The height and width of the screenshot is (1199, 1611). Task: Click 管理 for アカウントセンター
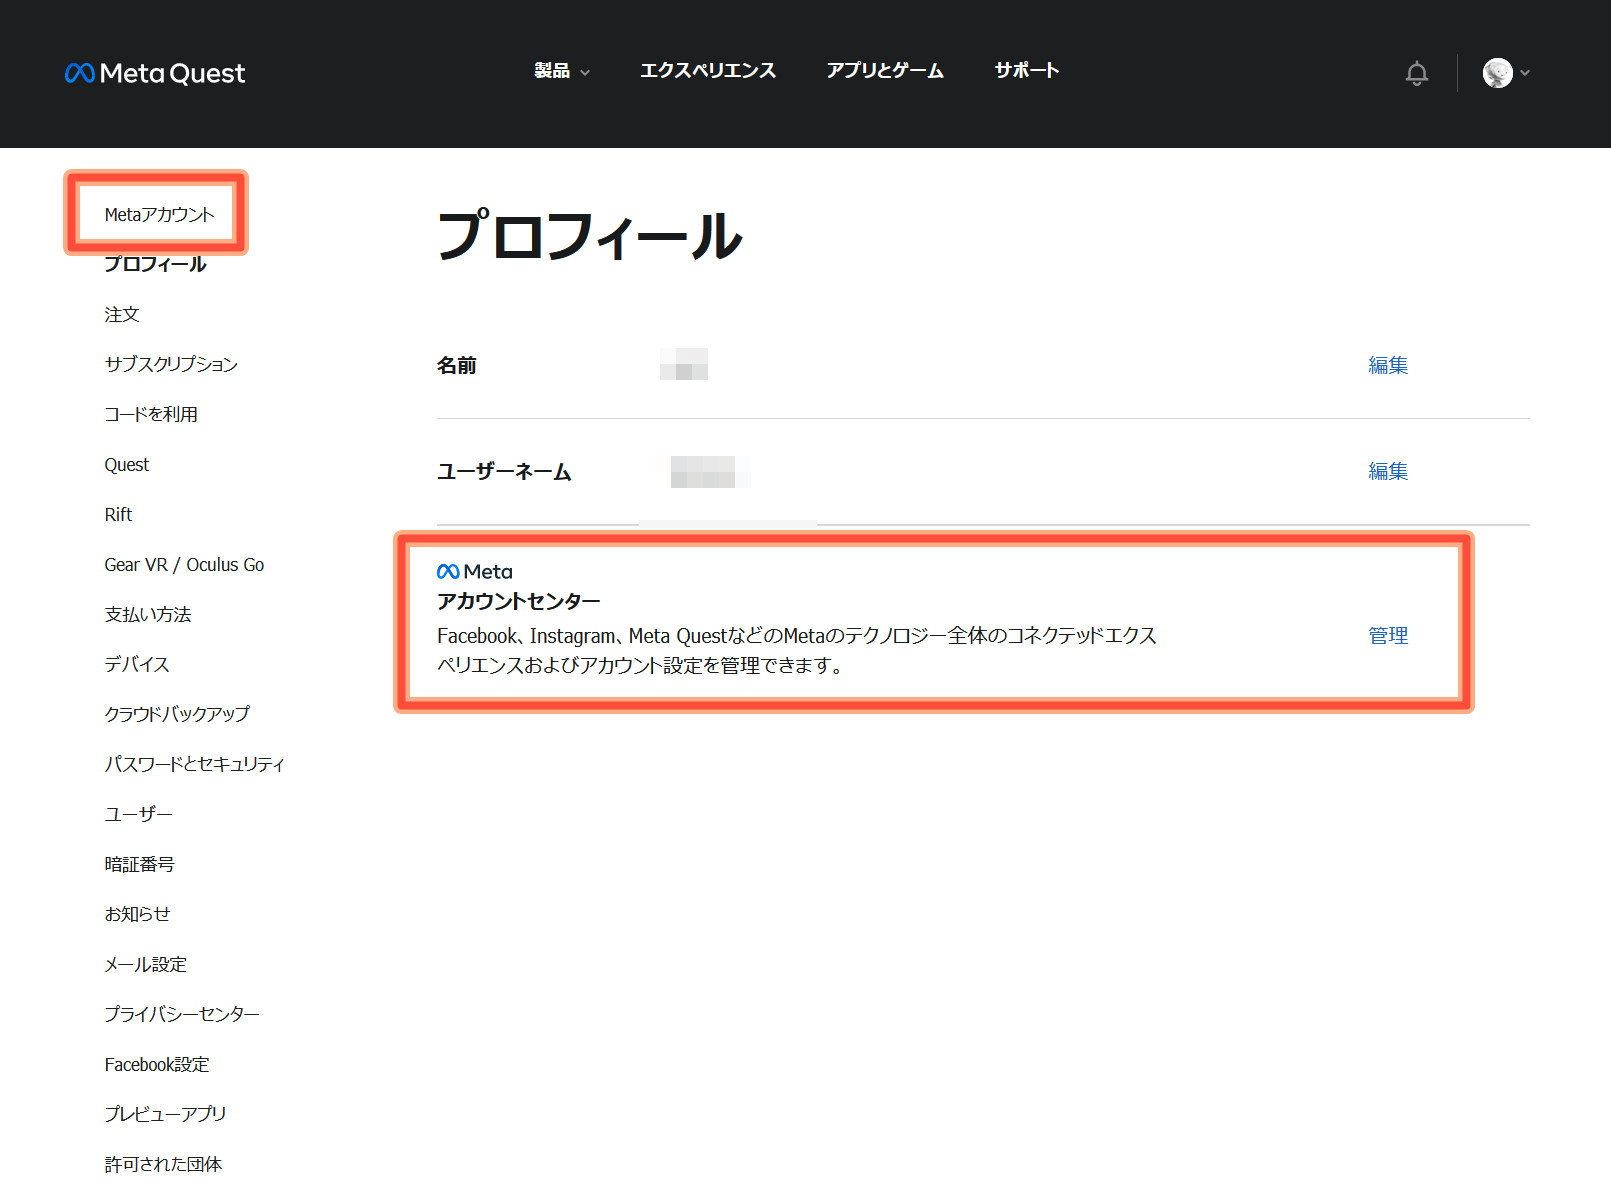click(1388, 635)
